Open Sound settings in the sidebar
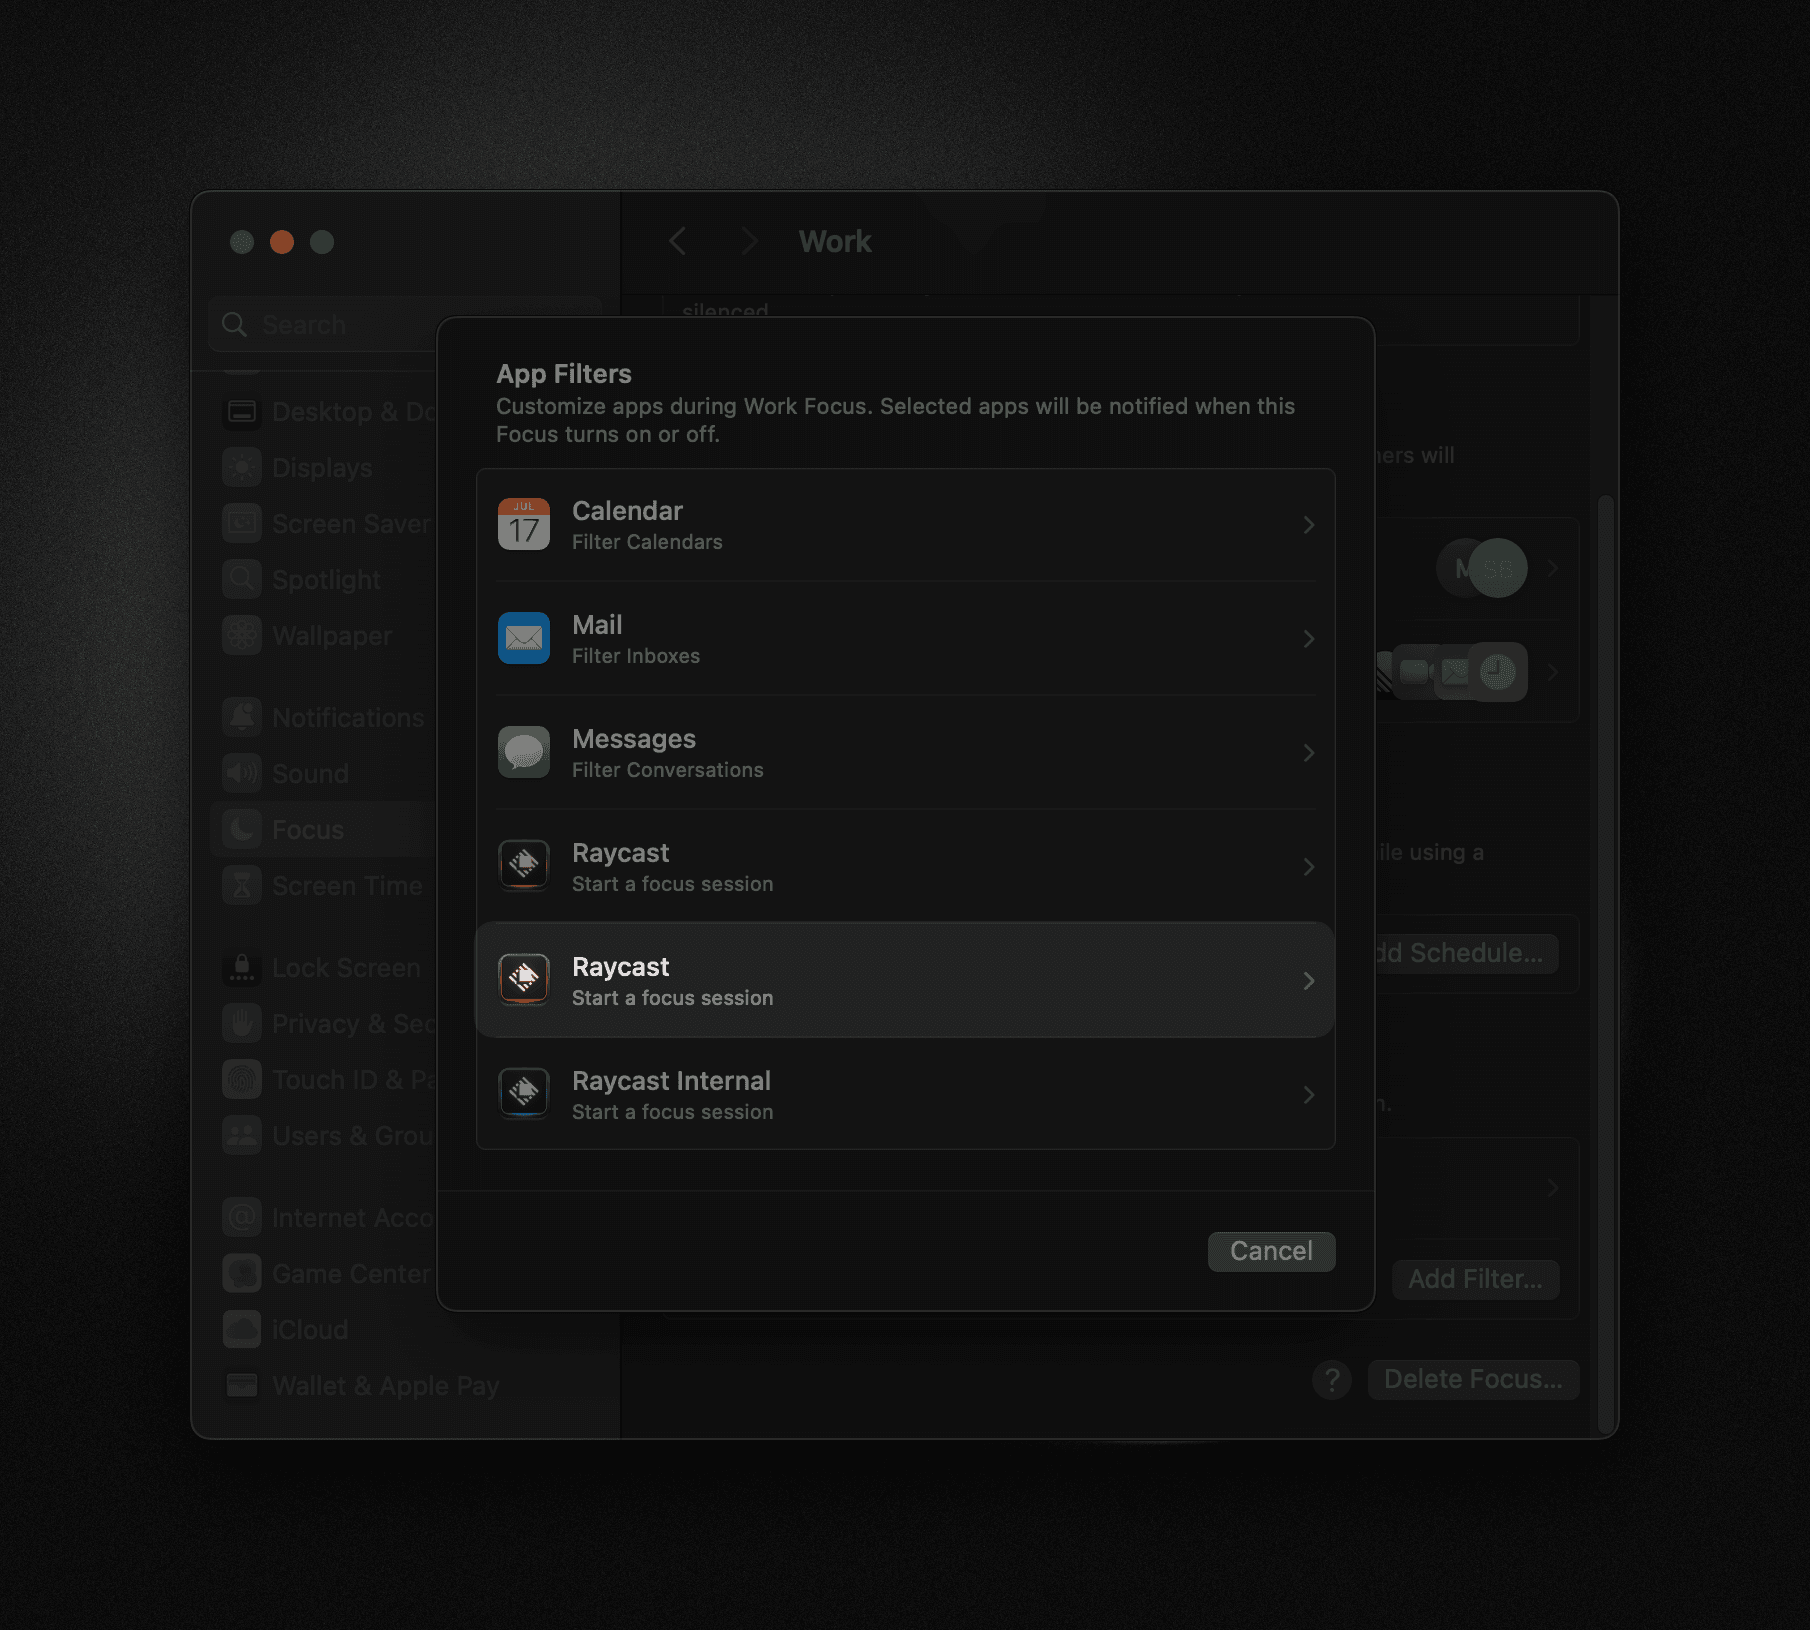The image size is (1810, 1630). [310, 773]
